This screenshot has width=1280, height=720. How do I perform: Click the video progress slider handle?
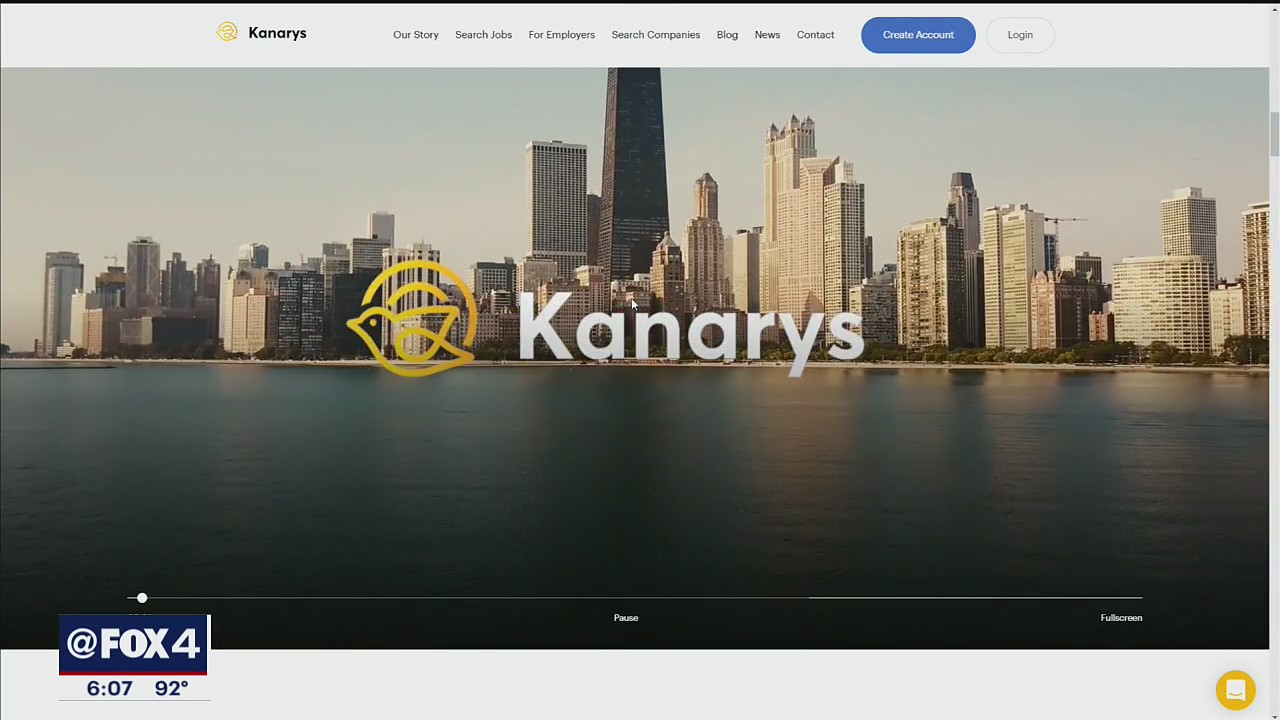tap(142, 598)
